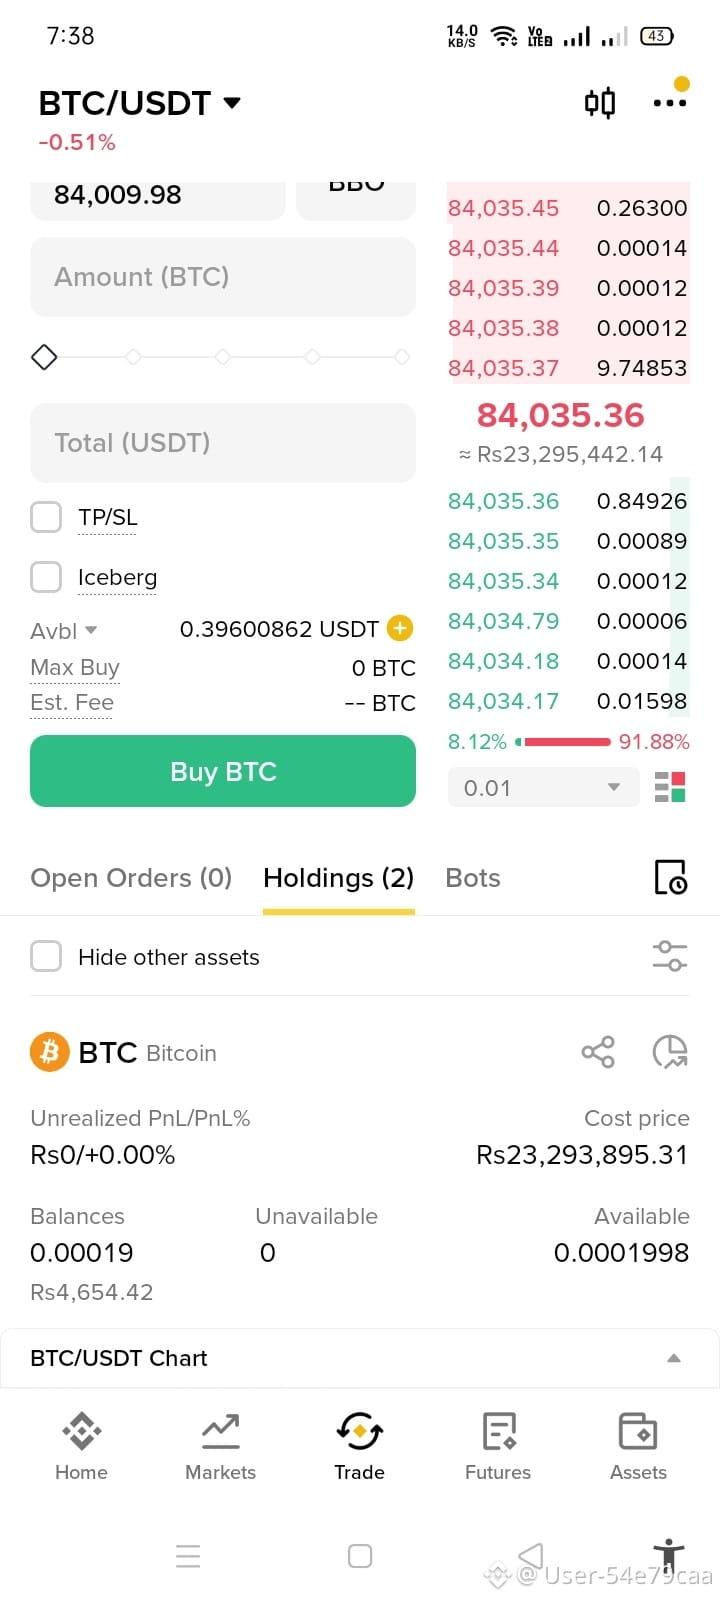The width and height of the screenshot is (720, 1600).
Task: Switch to the Open Orders (0) tab
Action: click(x=131, y=878)
